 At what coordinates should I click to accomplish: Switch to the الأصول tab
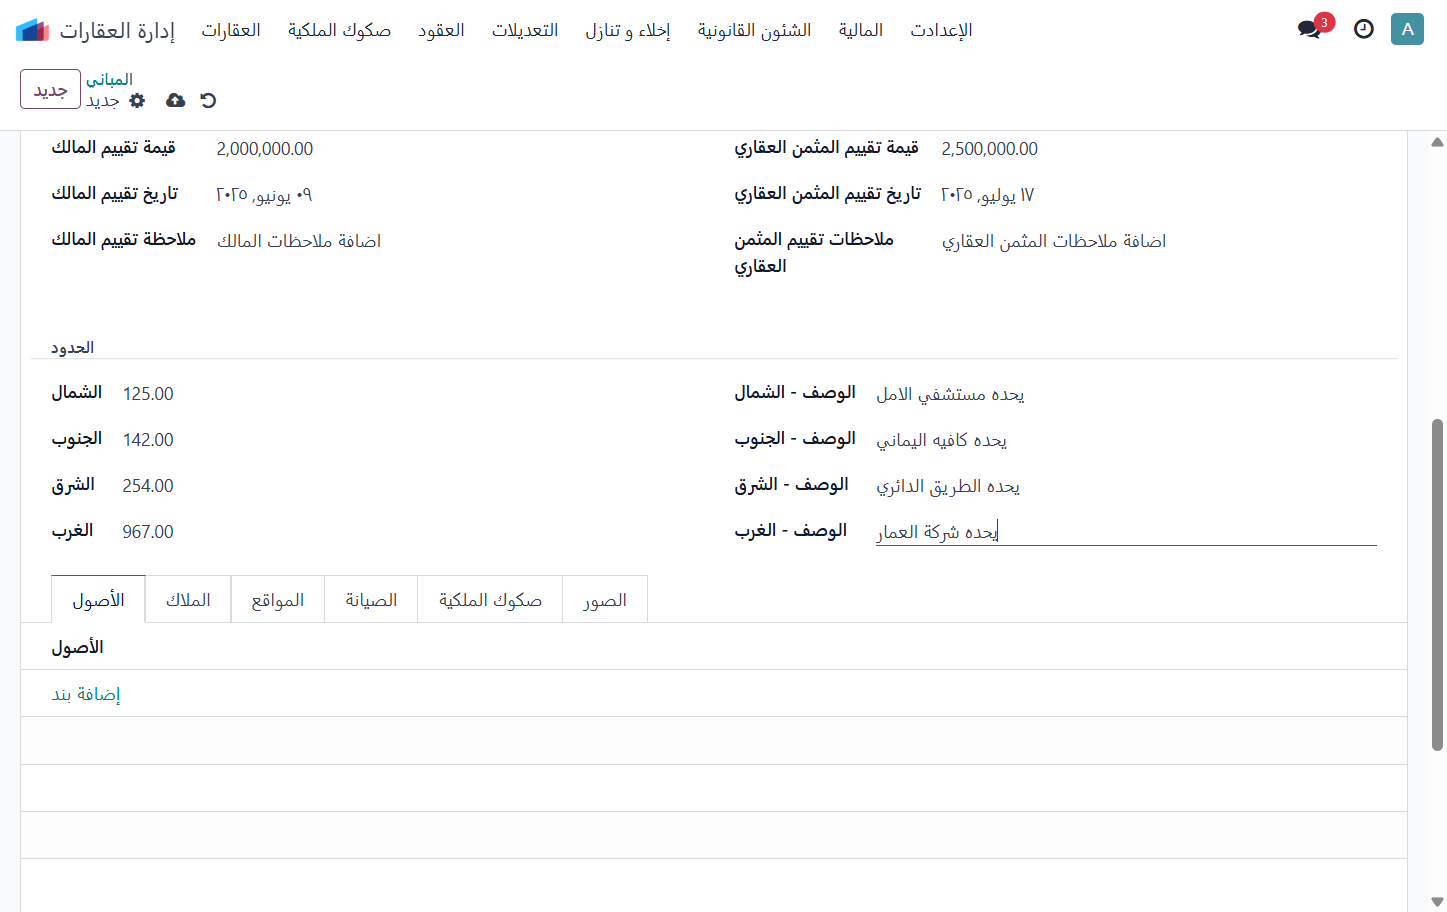[x=98, y=599]
